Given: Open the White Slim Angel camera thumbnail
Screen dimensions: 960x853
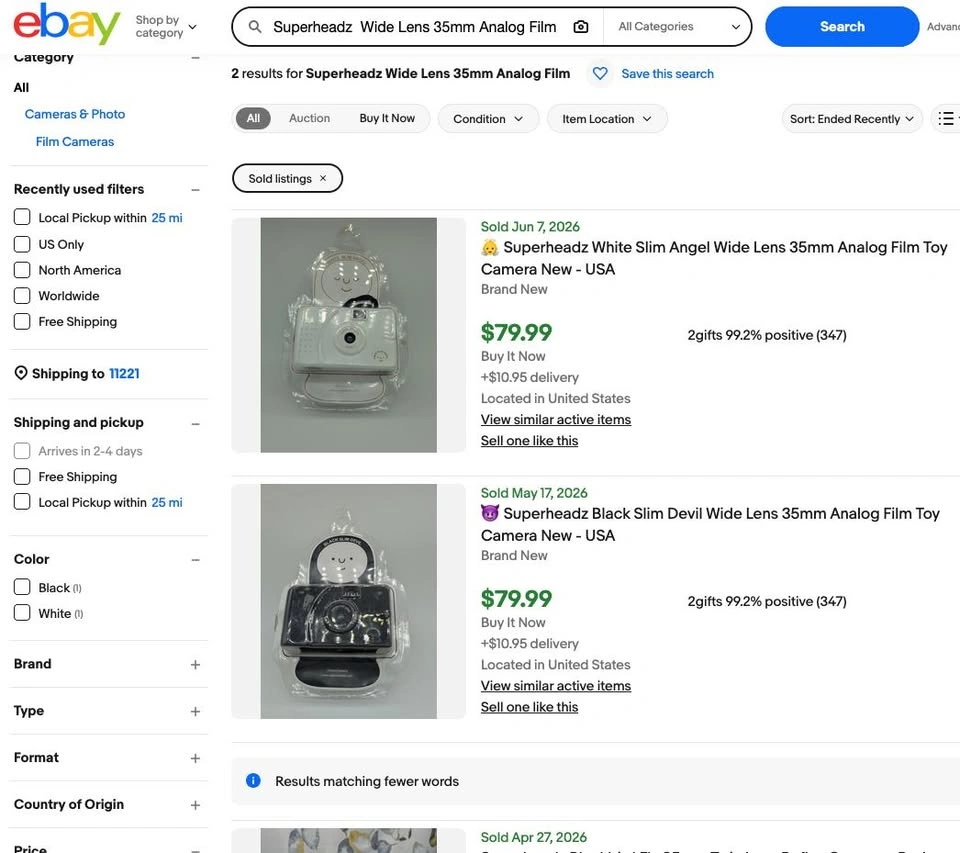Looking at the screenshot, I should [348, 335].
